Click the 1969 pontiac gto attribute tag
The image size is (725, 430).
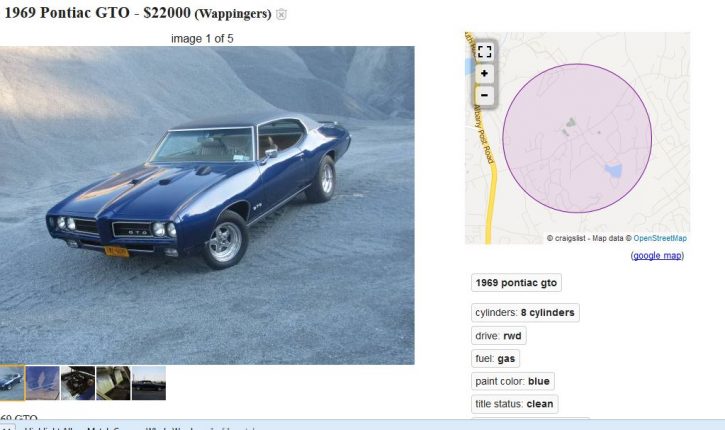pos(516,283)
